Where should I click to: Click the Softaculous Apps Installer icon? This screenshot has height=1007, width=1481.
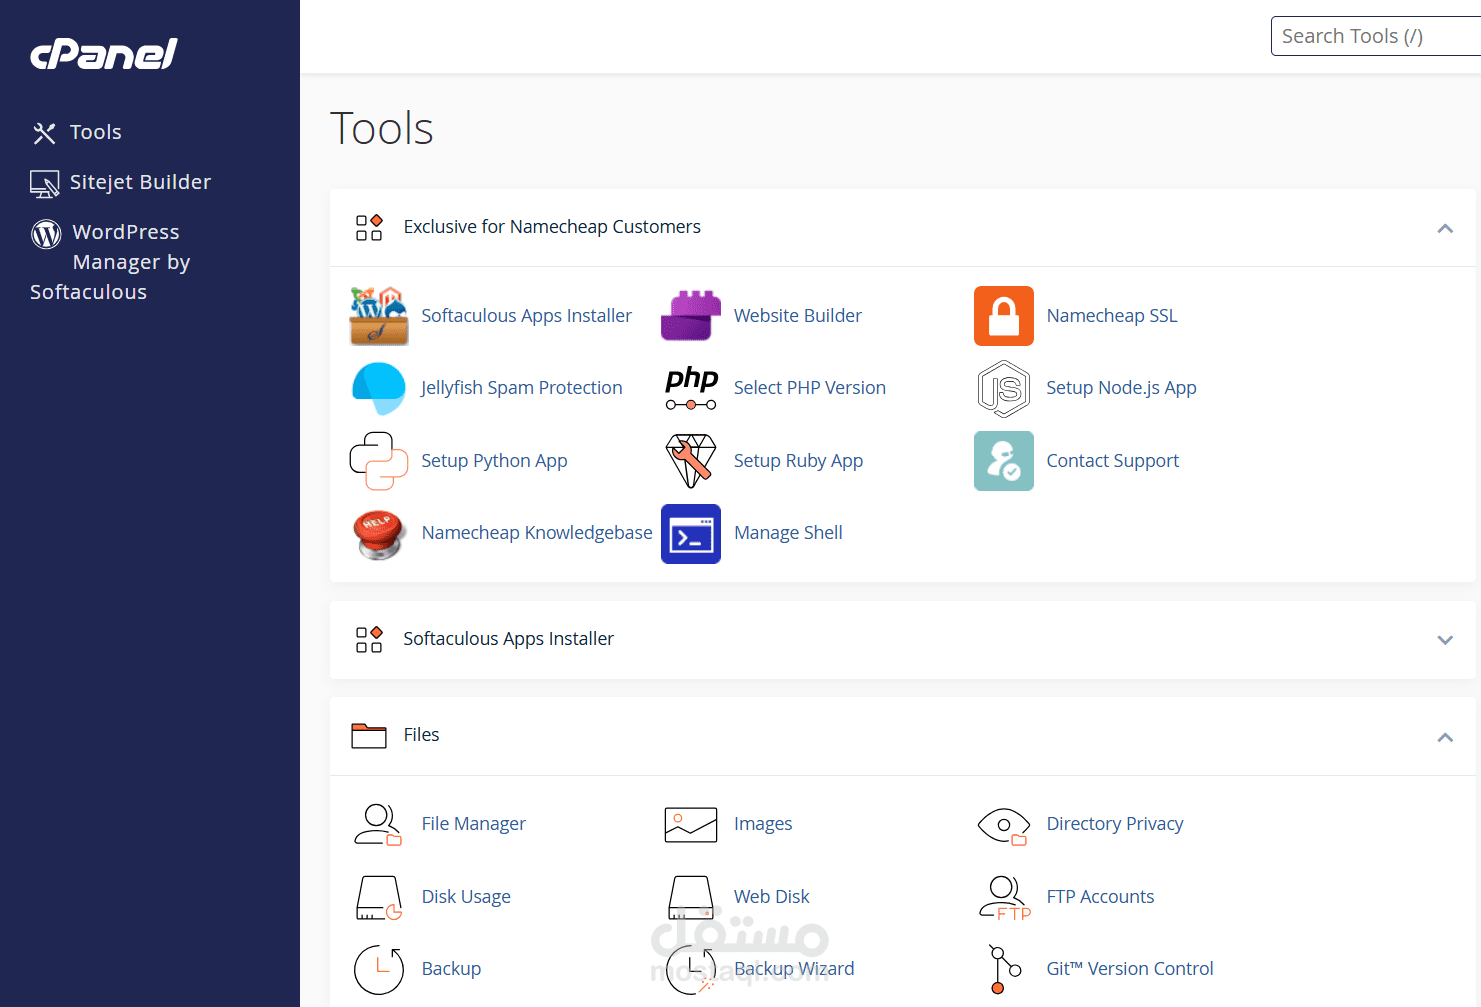(x=379, y=316)
